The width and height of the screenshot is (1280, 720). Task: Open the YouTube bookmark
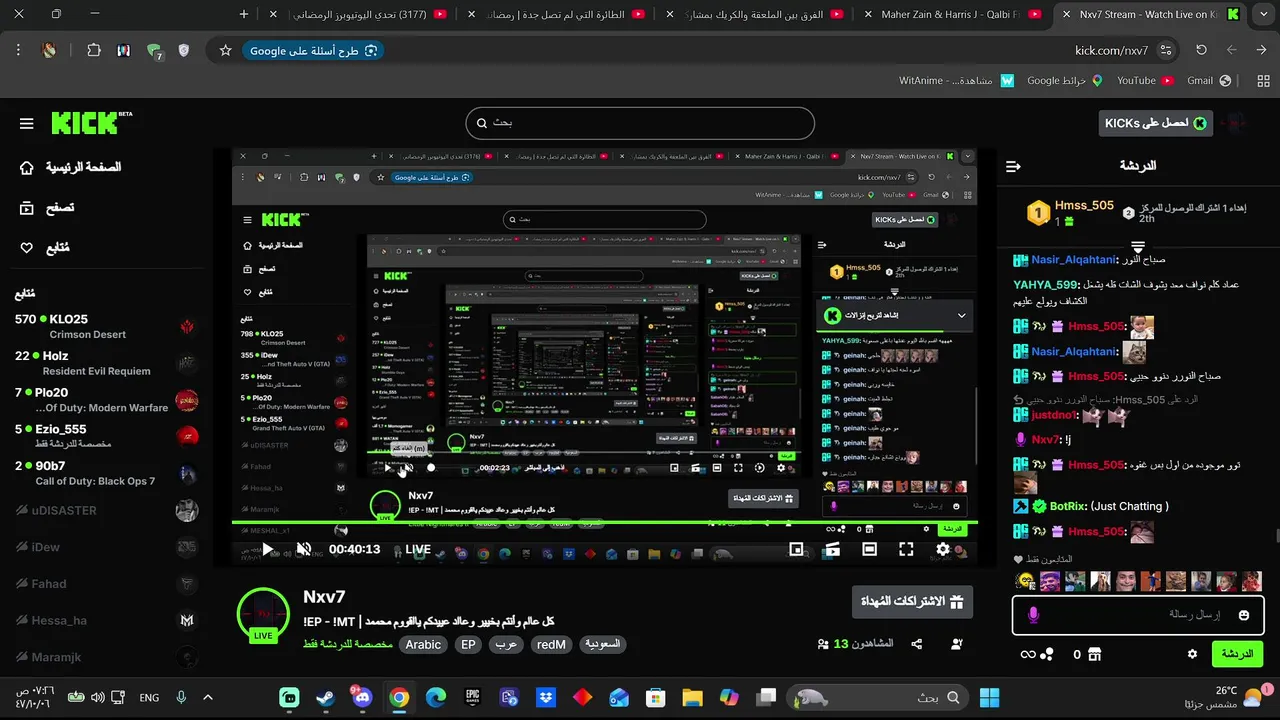(x=1145, y=80)
